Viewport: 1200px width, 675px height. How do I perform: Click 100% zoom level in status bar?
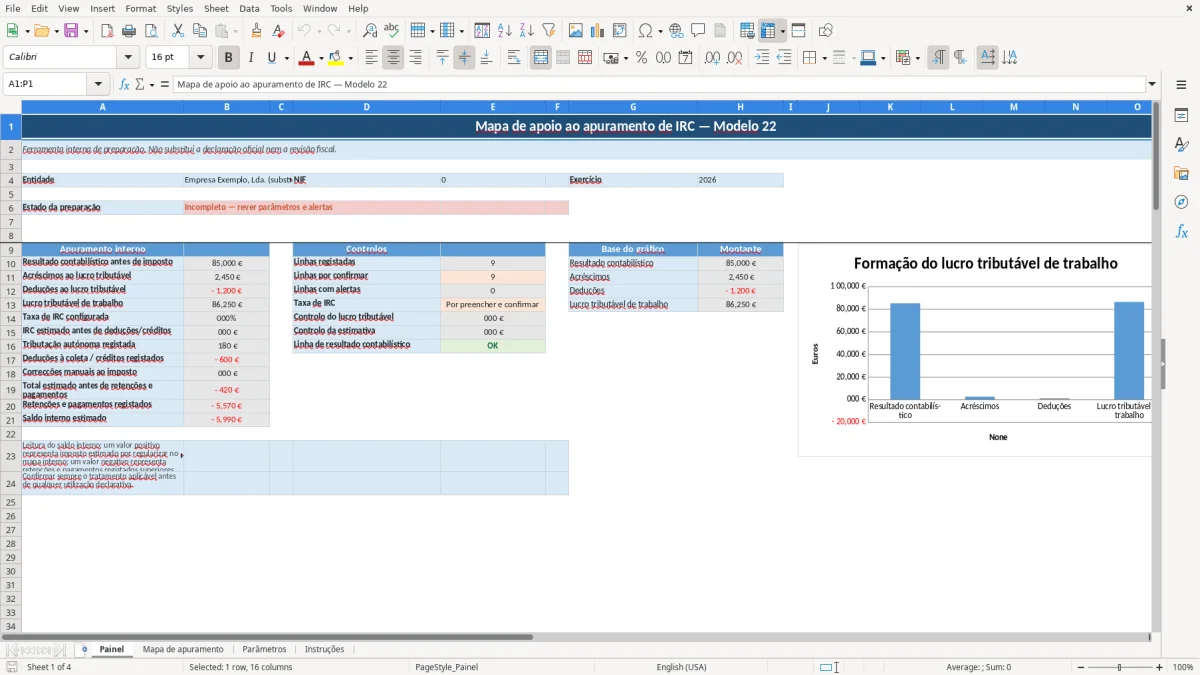[x=1182, y=667]
